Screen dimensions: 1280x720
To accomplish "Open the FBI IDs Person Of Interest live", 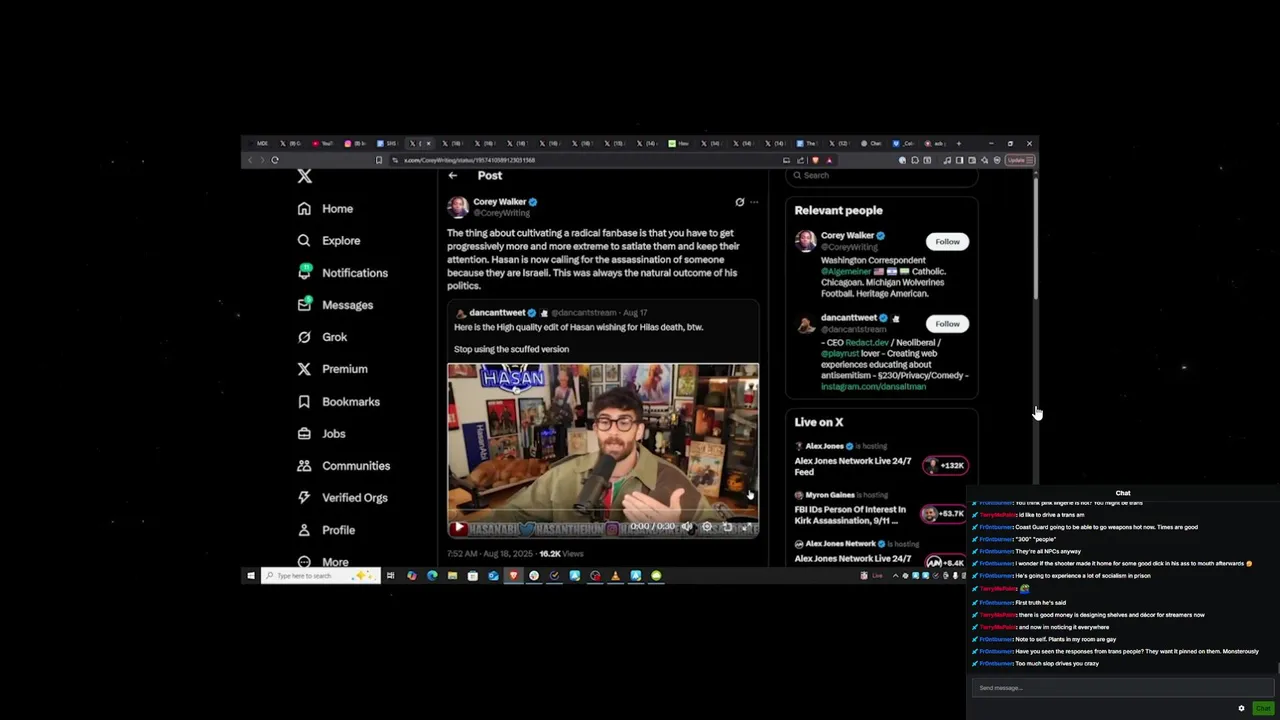I will point(850,515).
